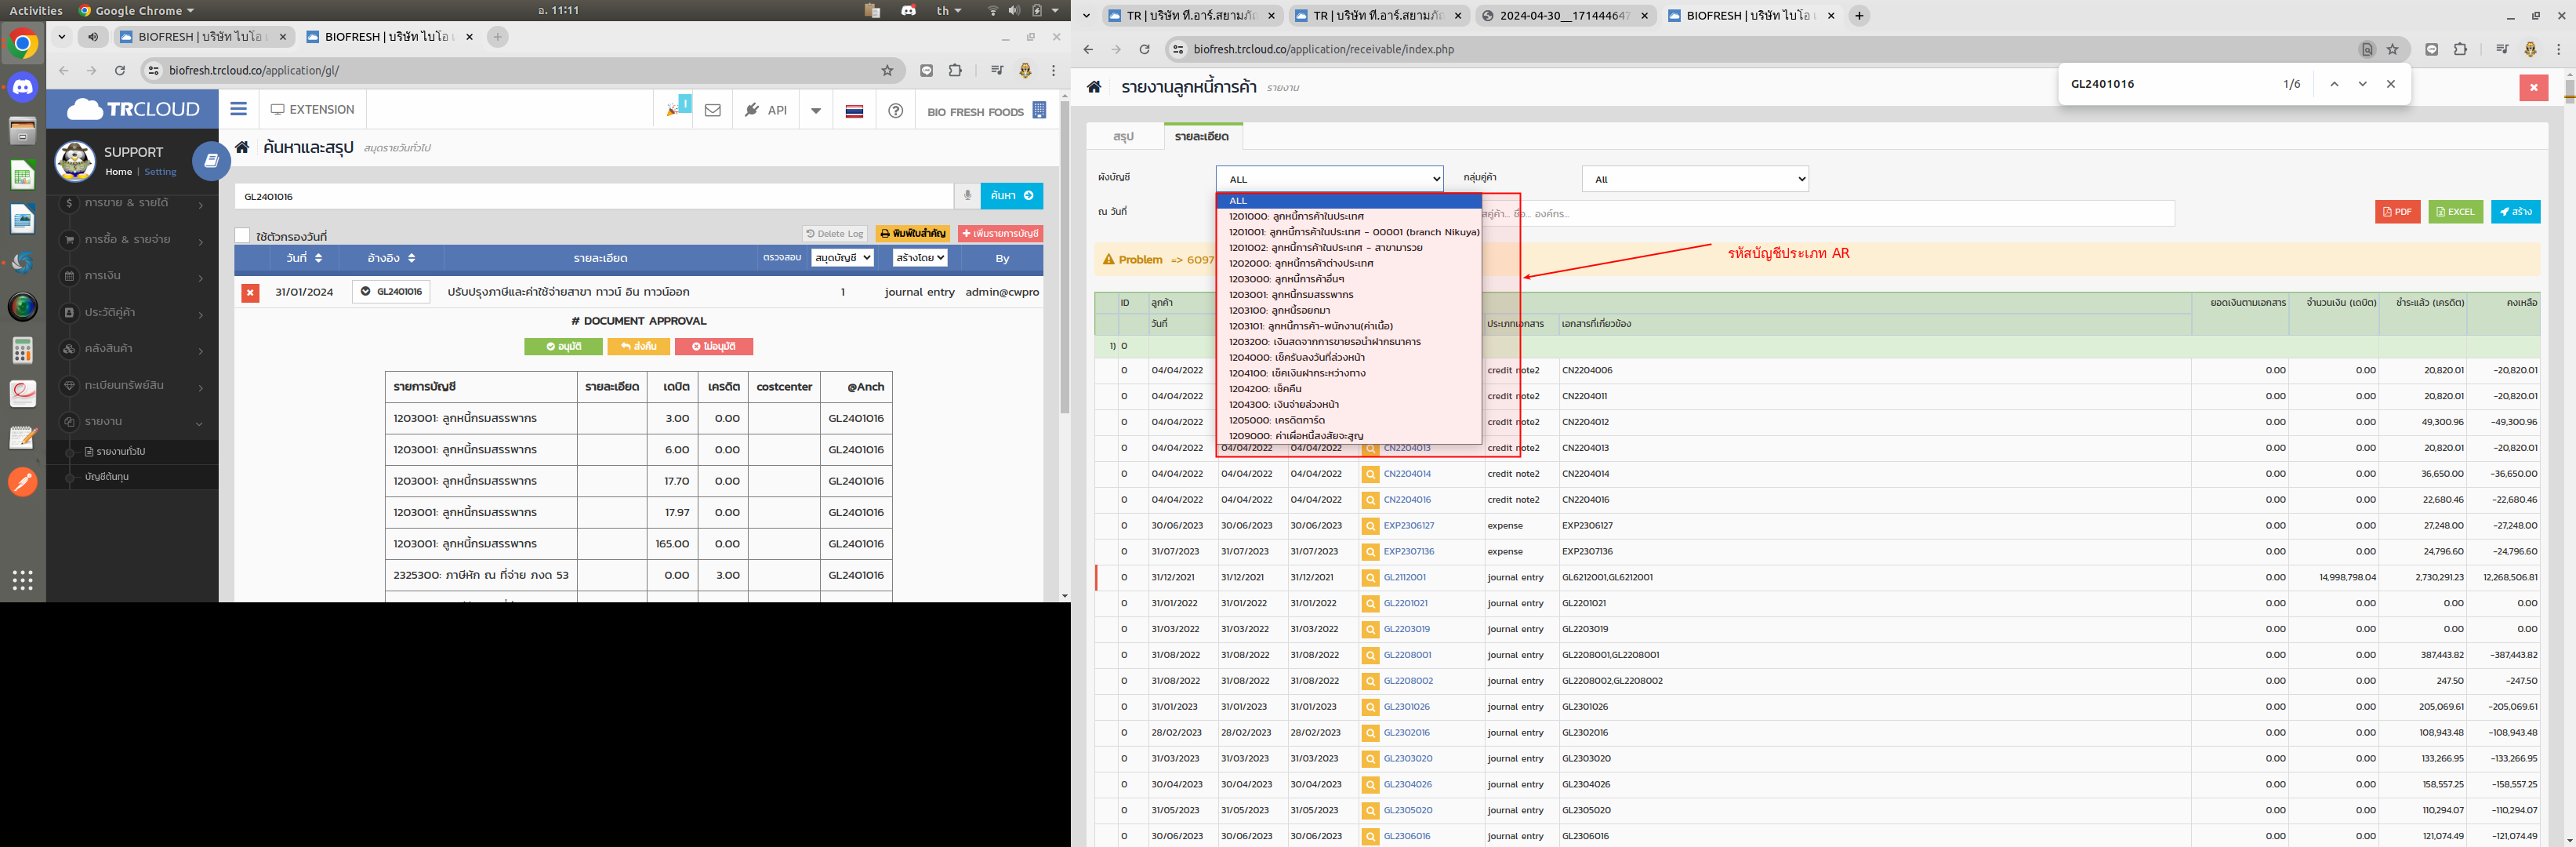This screenshot has width=2576, height=847.
Task: Close the receivable report with the red X button
Action: click(x=2533, y=88)
